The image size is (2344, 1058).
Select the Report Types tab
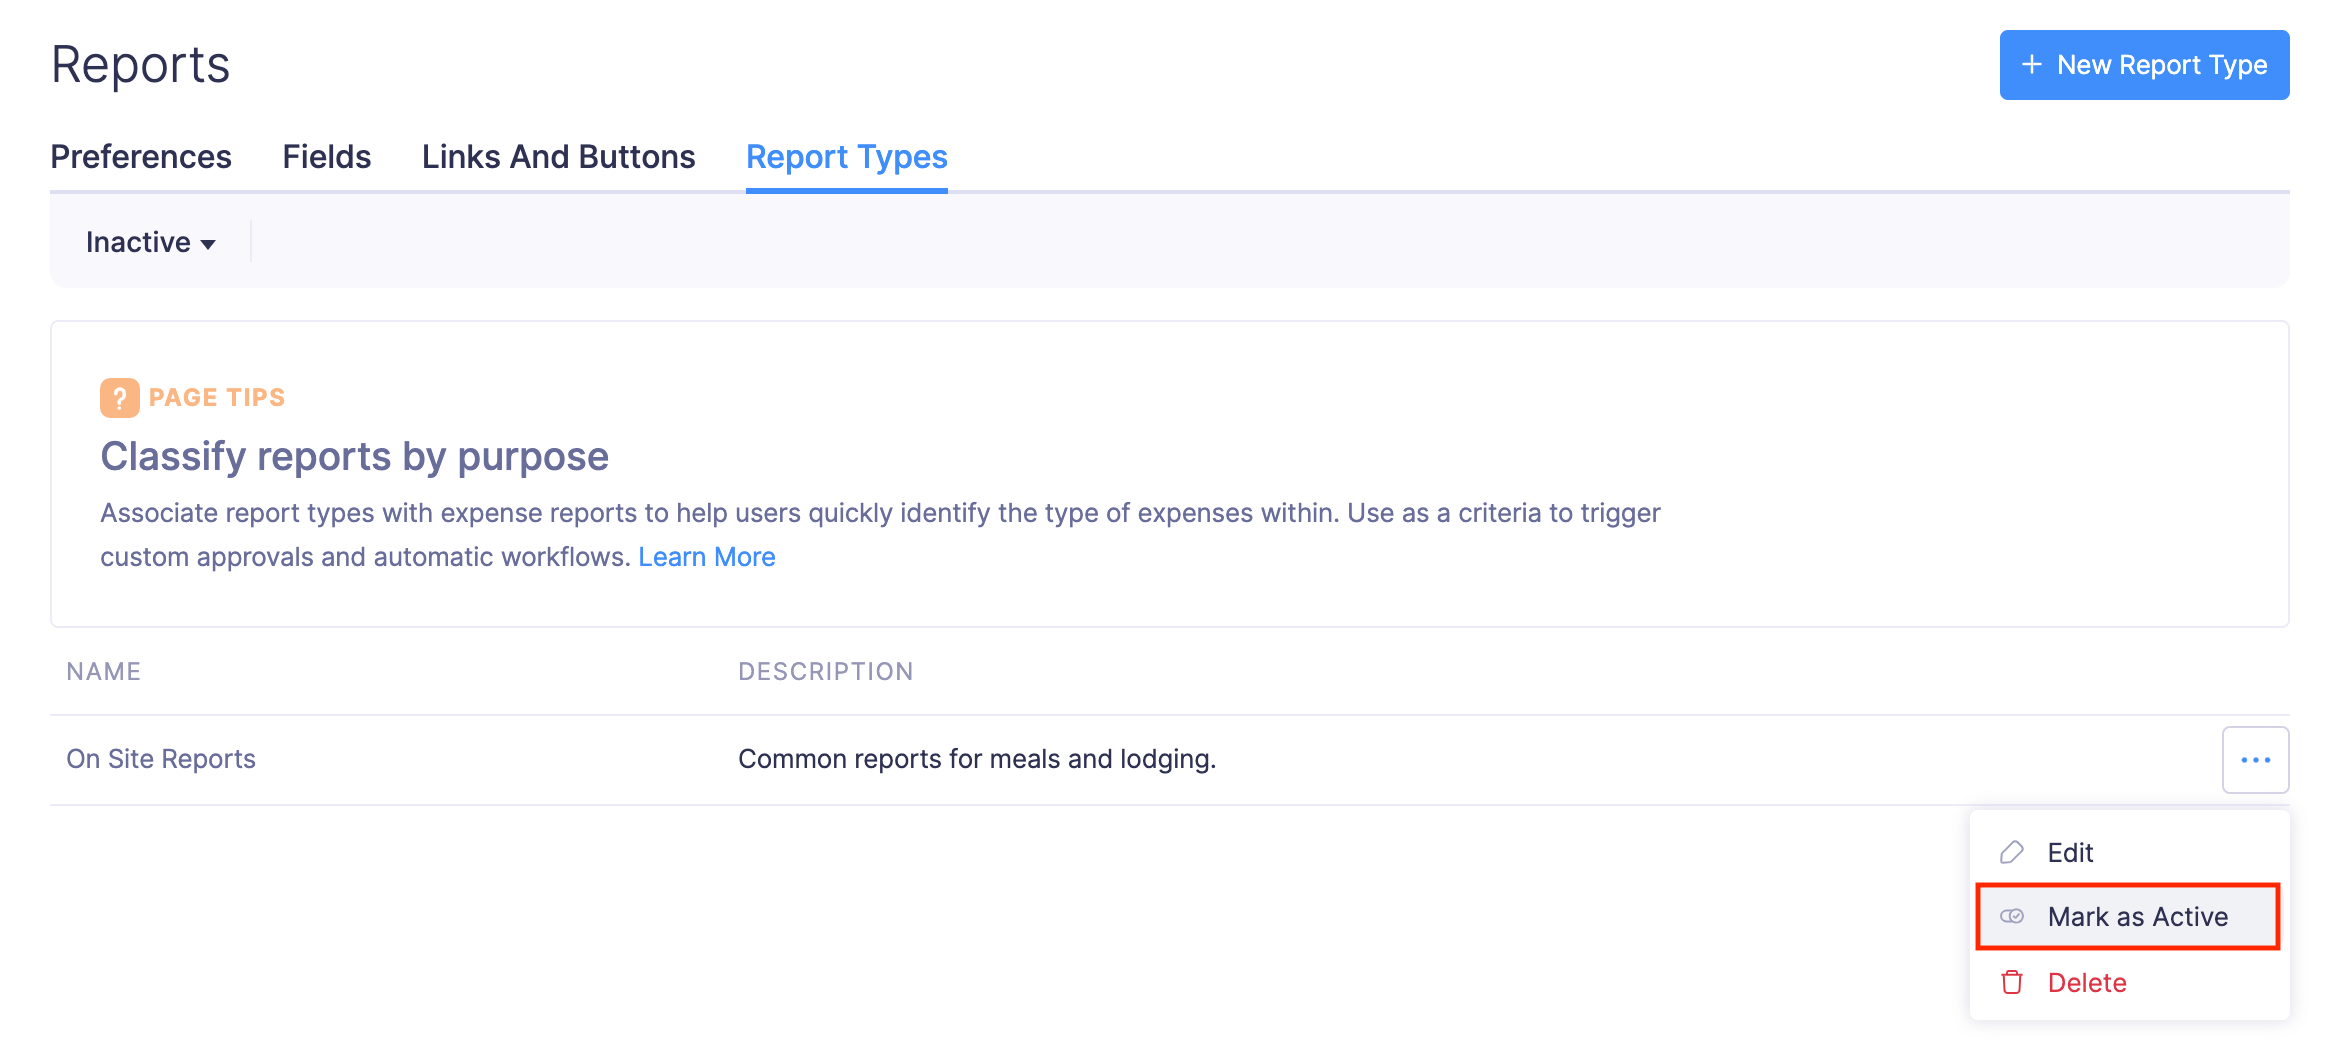(x=846, y=157)
